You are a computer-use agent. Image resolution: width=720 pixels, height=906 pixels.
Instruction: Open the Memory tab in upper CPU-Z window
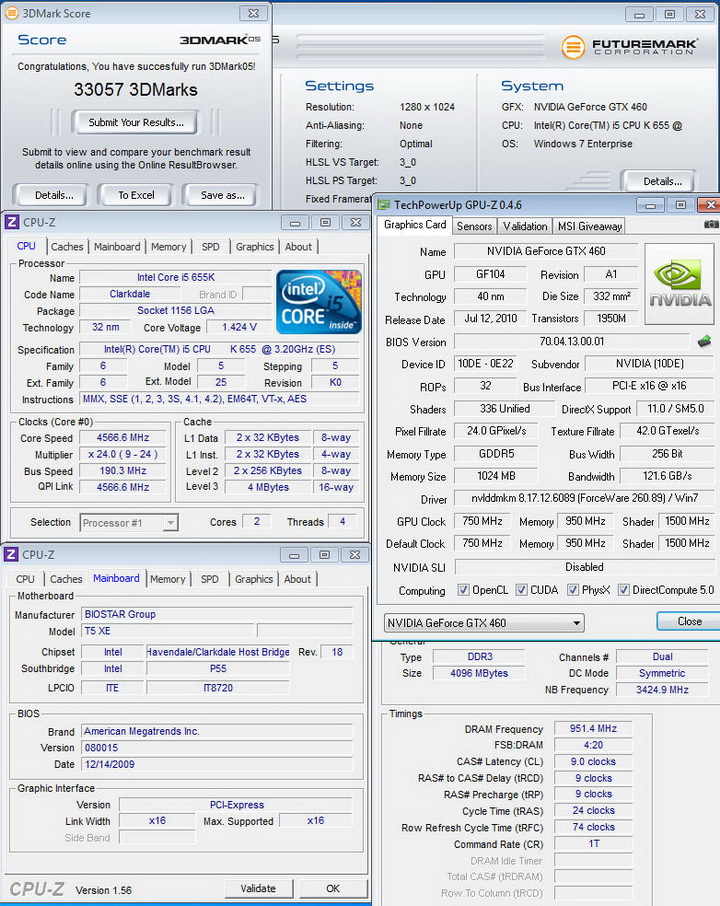169,247
